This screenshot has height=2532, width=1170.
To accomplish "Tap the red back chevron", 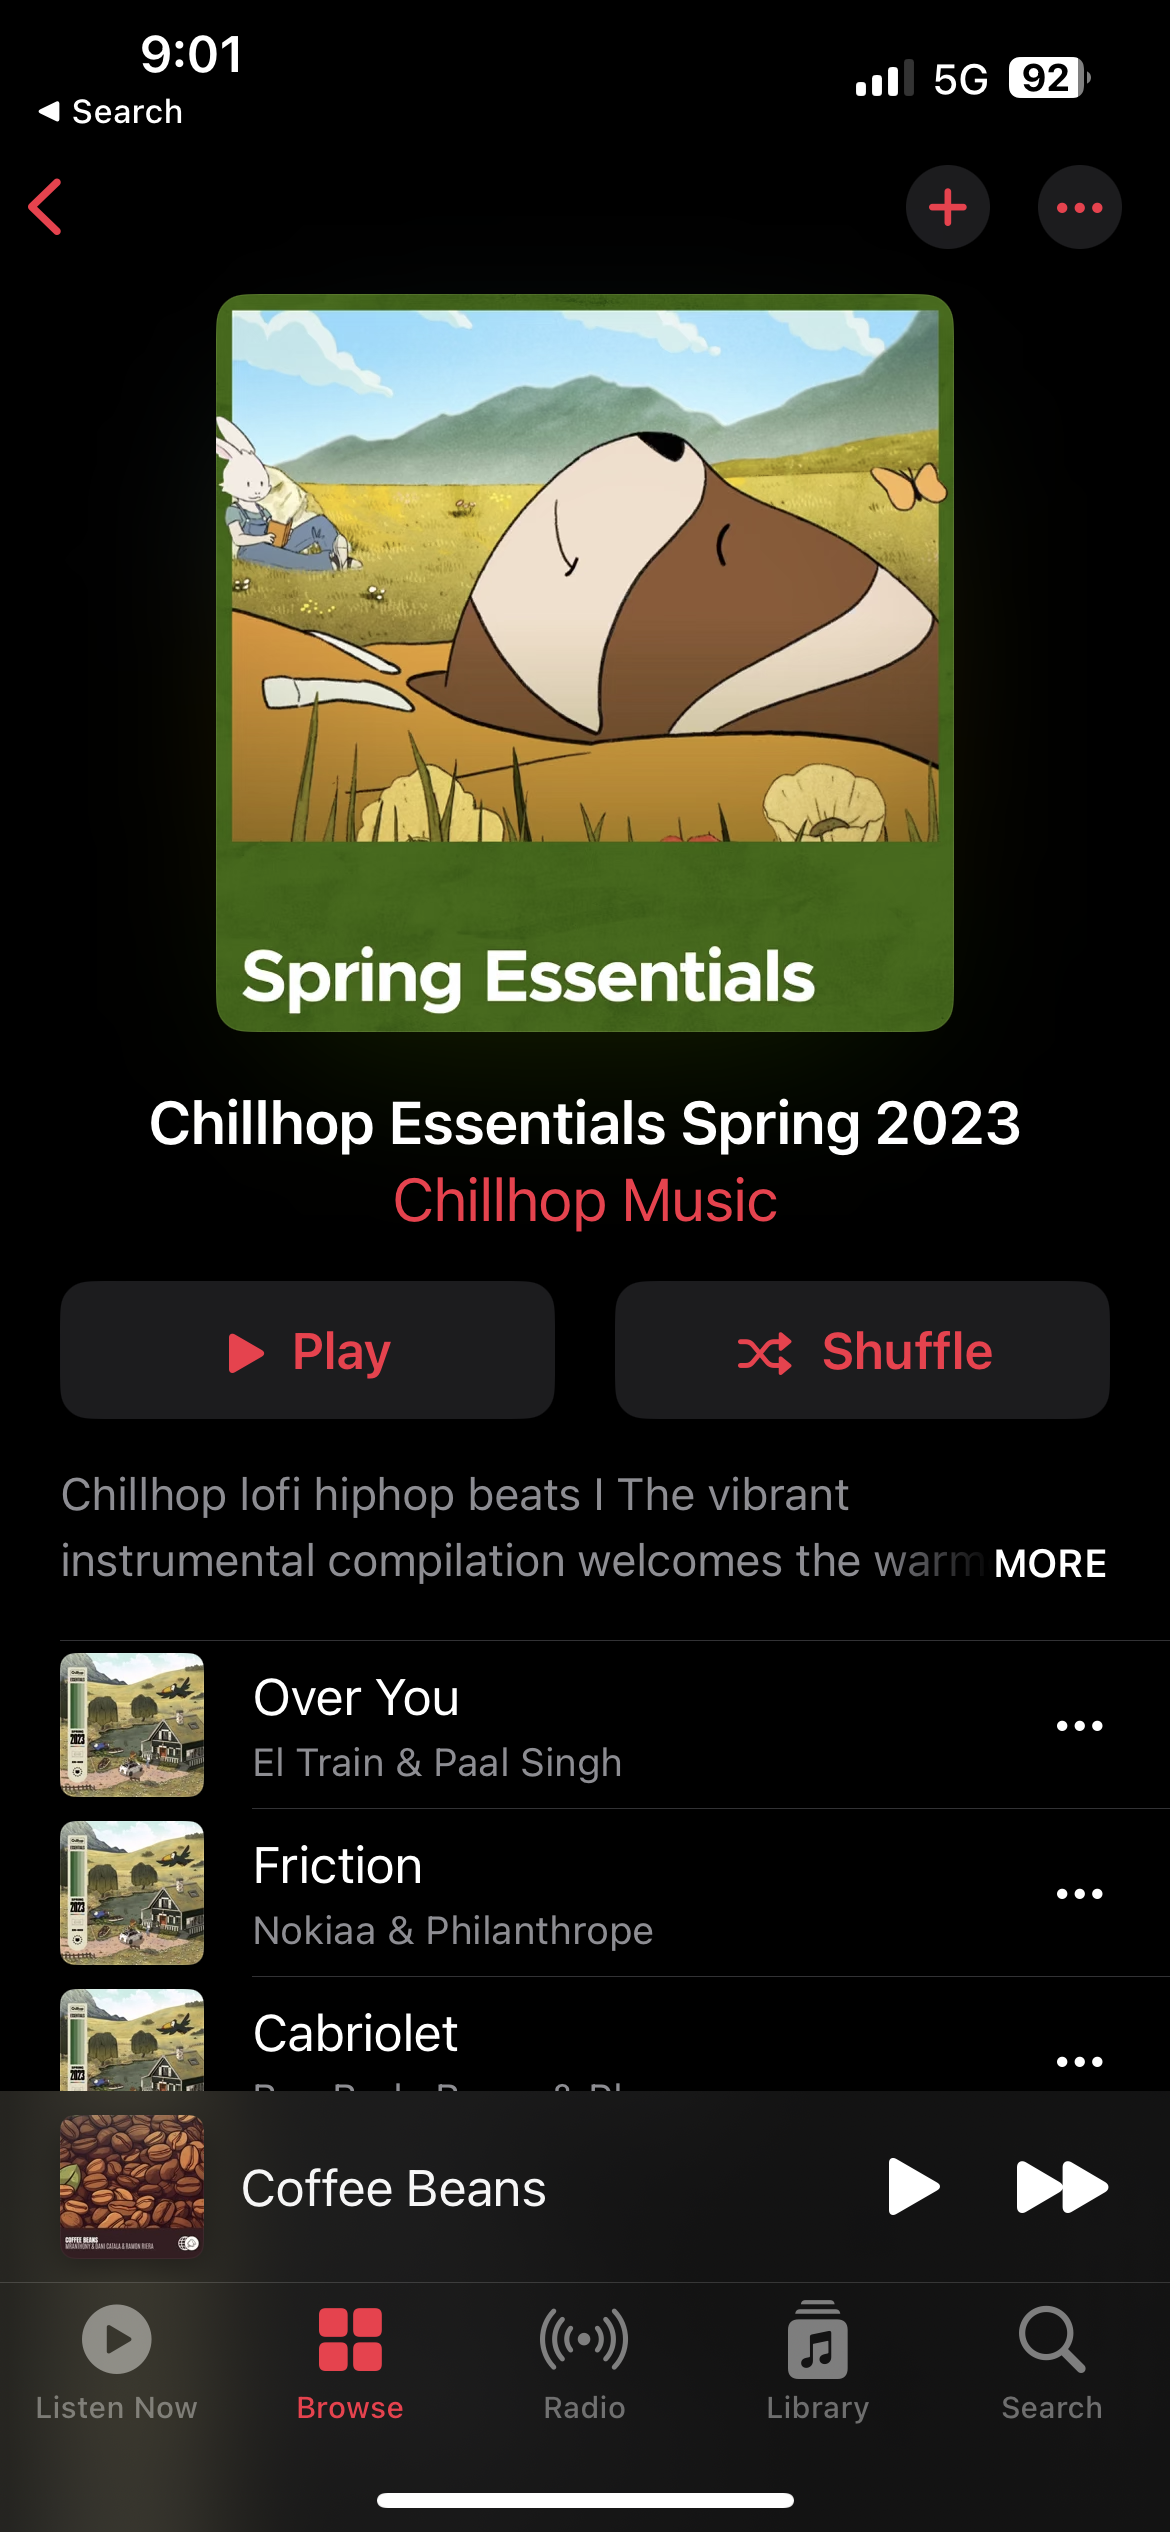I will coord(46,207).
